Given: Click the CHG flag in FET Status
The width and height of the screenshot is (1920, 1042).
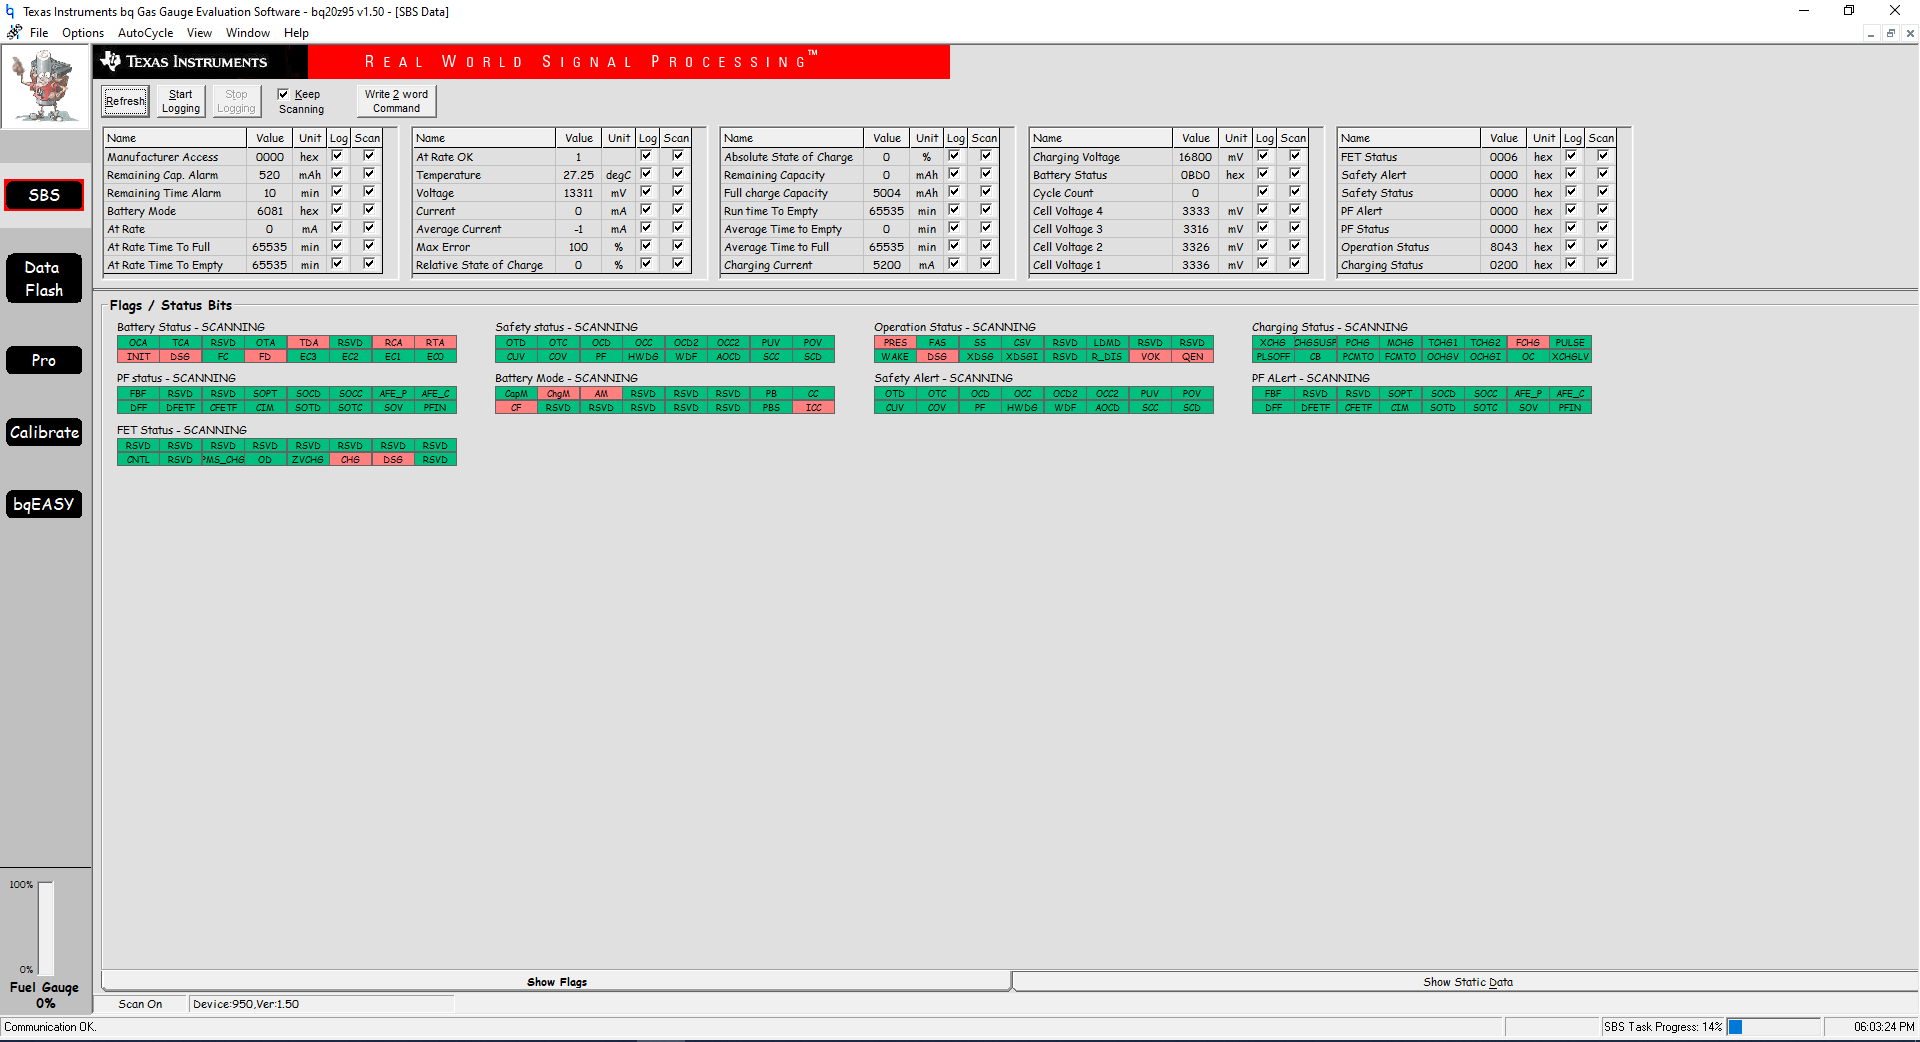Looking at the screenshot, I should coord(350,459).
